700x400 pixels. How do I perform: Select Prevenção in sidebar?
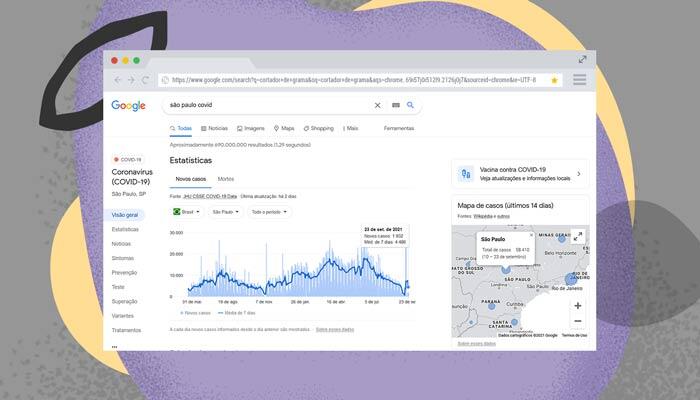click(124, 273)
